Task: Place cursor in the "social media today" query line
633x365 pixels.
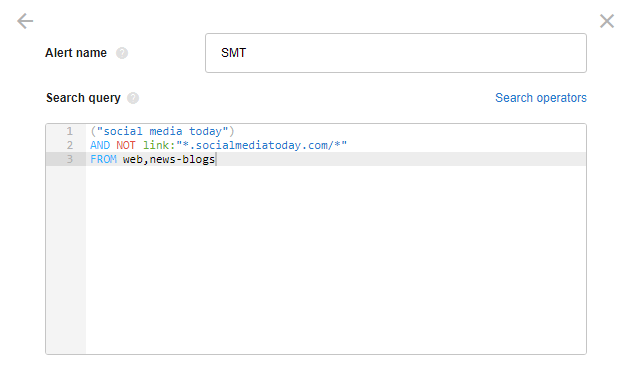Action: click(162, 131)
